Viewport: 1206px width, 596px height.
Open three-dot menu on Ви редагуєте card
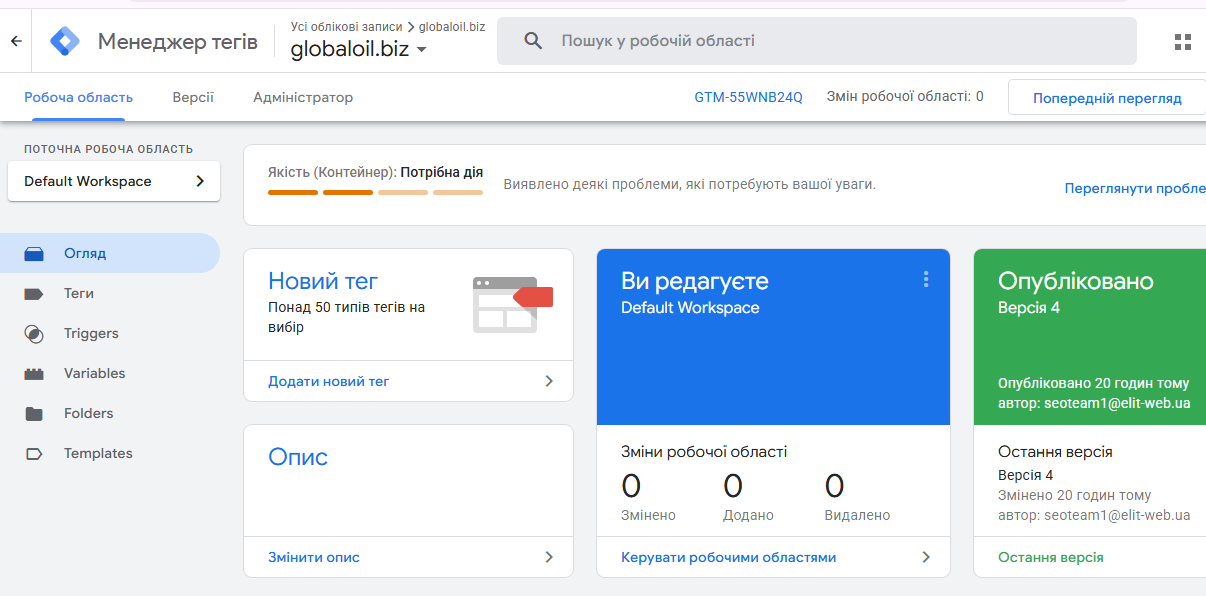tap(926, 279)
